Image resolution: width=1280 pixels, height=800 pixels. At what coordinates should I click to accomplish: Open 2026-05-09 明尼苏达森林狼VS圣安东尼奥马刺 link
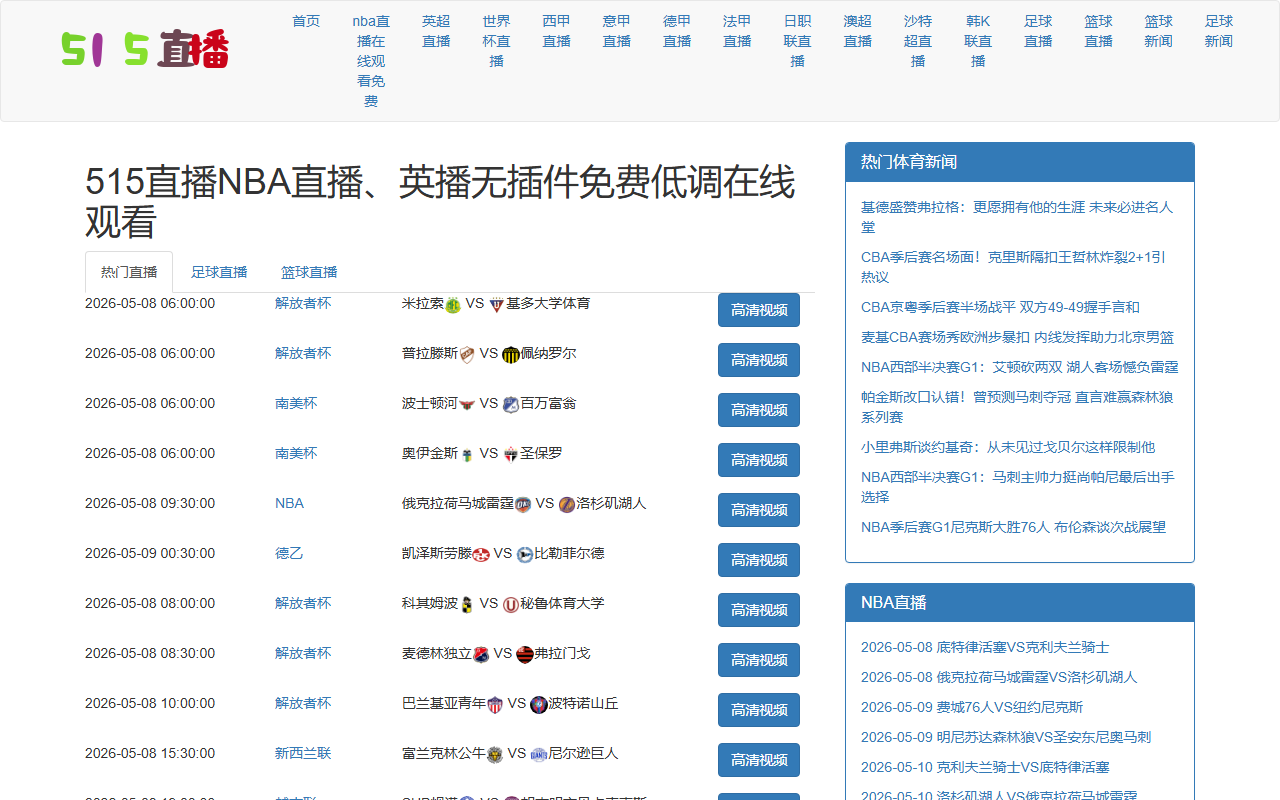1006,737
